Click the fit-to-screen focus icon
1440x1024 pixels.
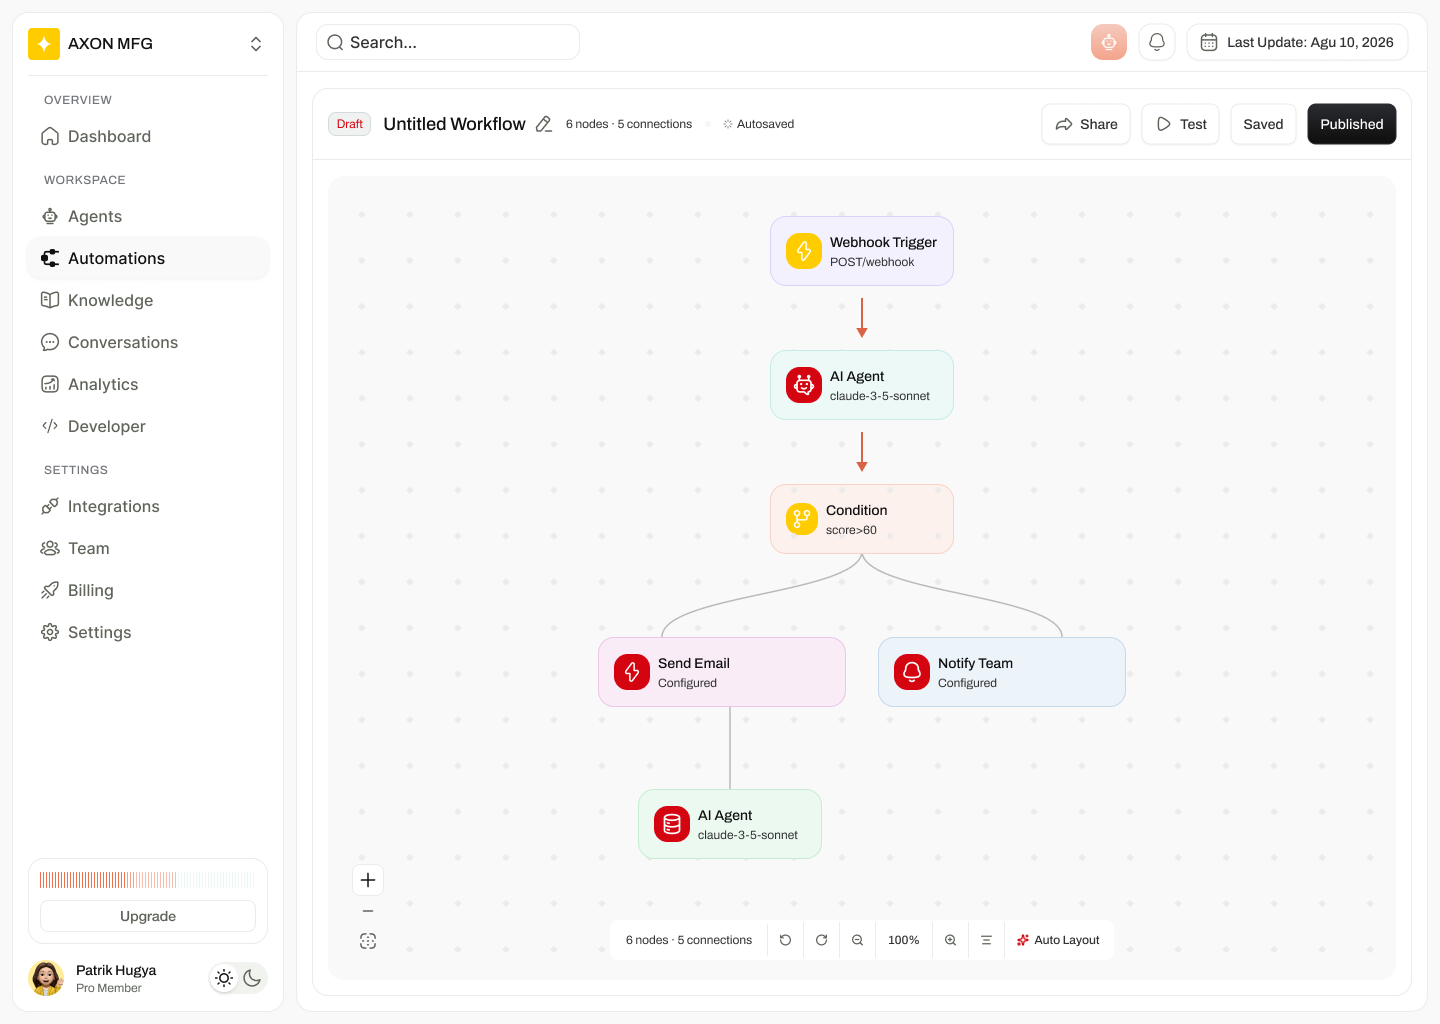[368, 941]
